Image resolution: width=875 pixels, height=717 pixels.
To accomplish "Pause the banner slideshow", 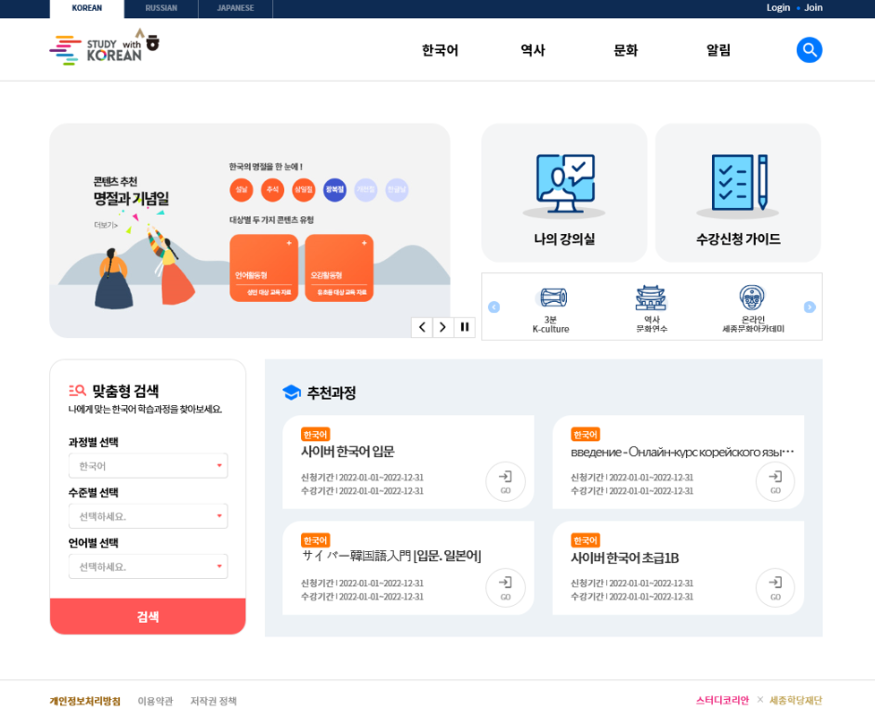I will (x=464, y=327).
